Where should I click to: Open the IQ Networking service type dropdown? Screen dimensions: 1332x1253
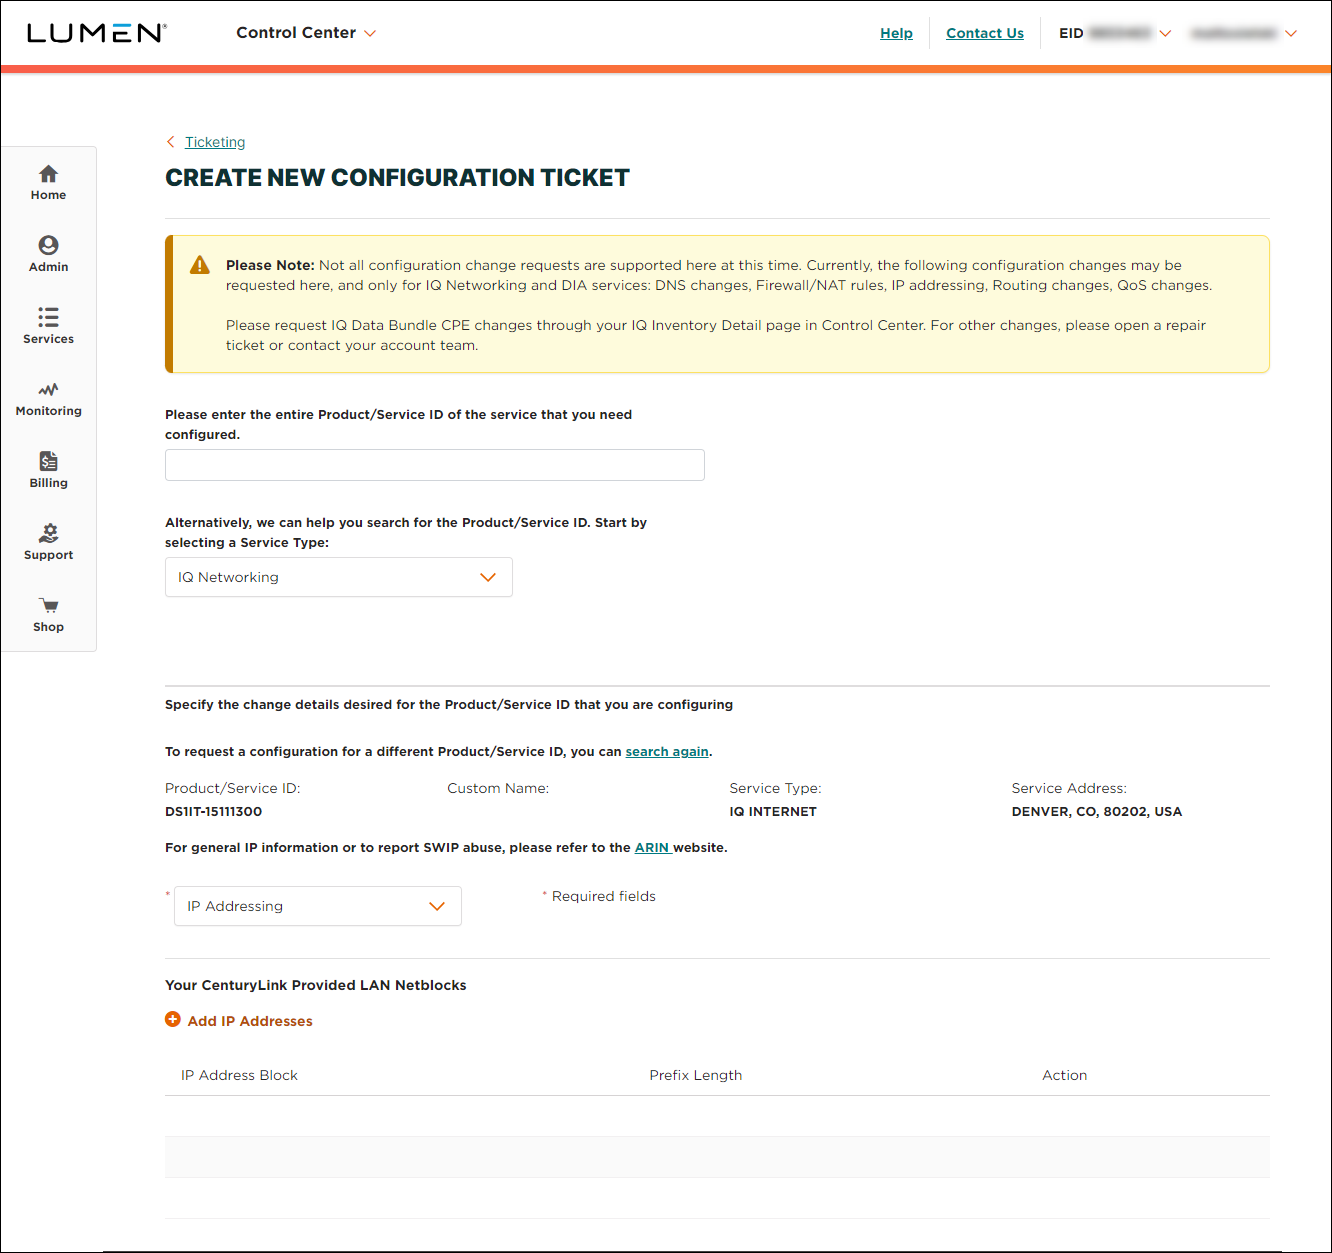[339, 577]
